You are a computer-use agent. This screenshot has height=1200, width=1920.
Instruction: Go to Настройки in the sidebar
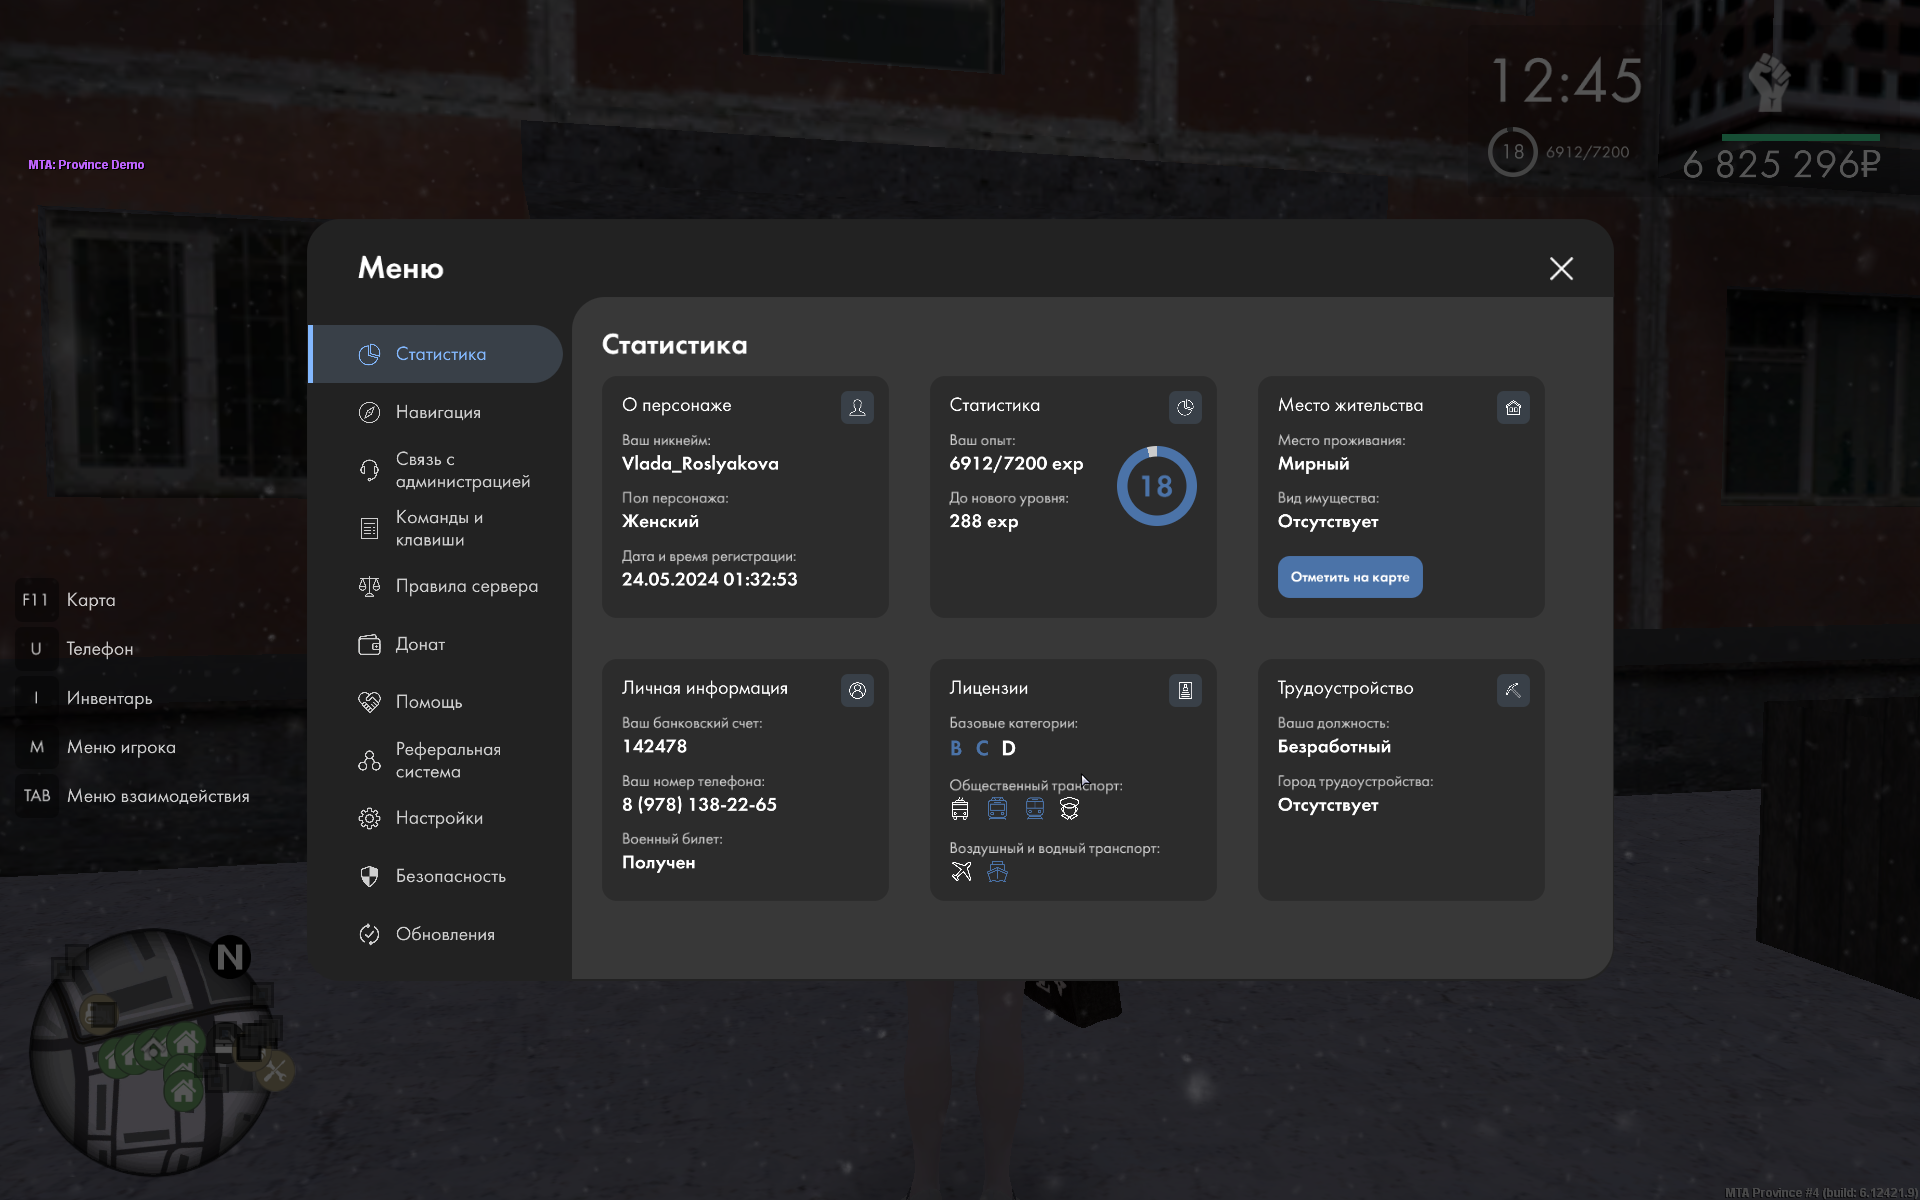438,818
